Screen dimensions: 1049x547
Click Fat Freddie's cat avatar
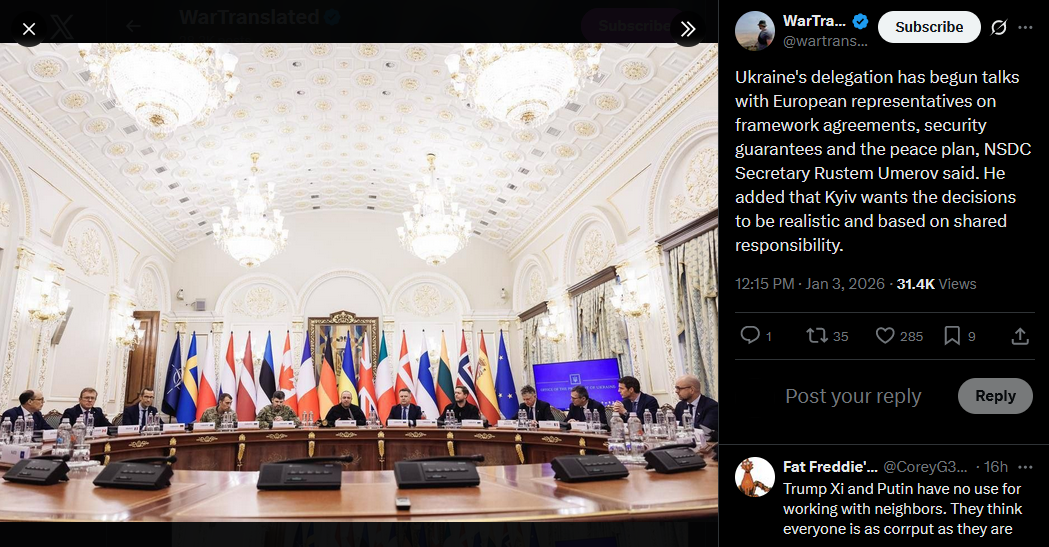tap(755, 477)
